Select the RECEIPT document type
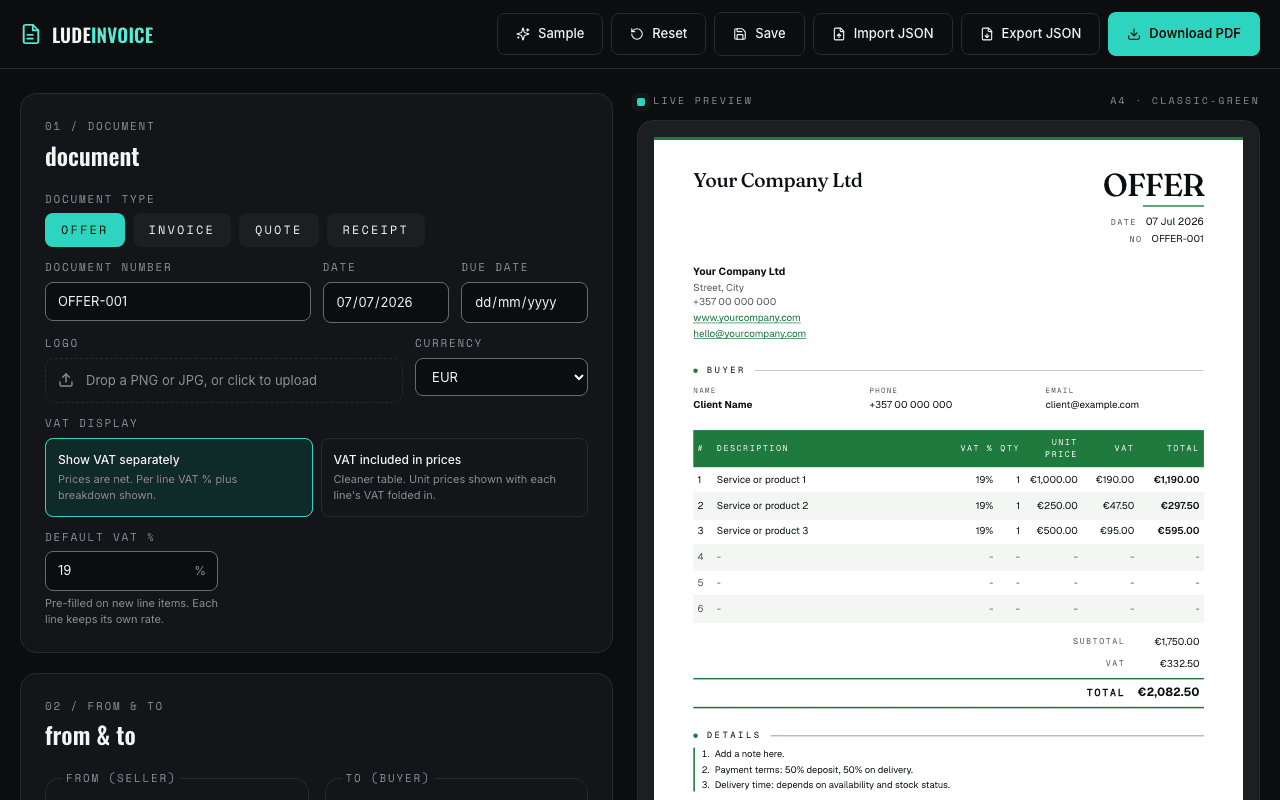The height and width of the screenshot is (800, 1280). coord(375,230)
